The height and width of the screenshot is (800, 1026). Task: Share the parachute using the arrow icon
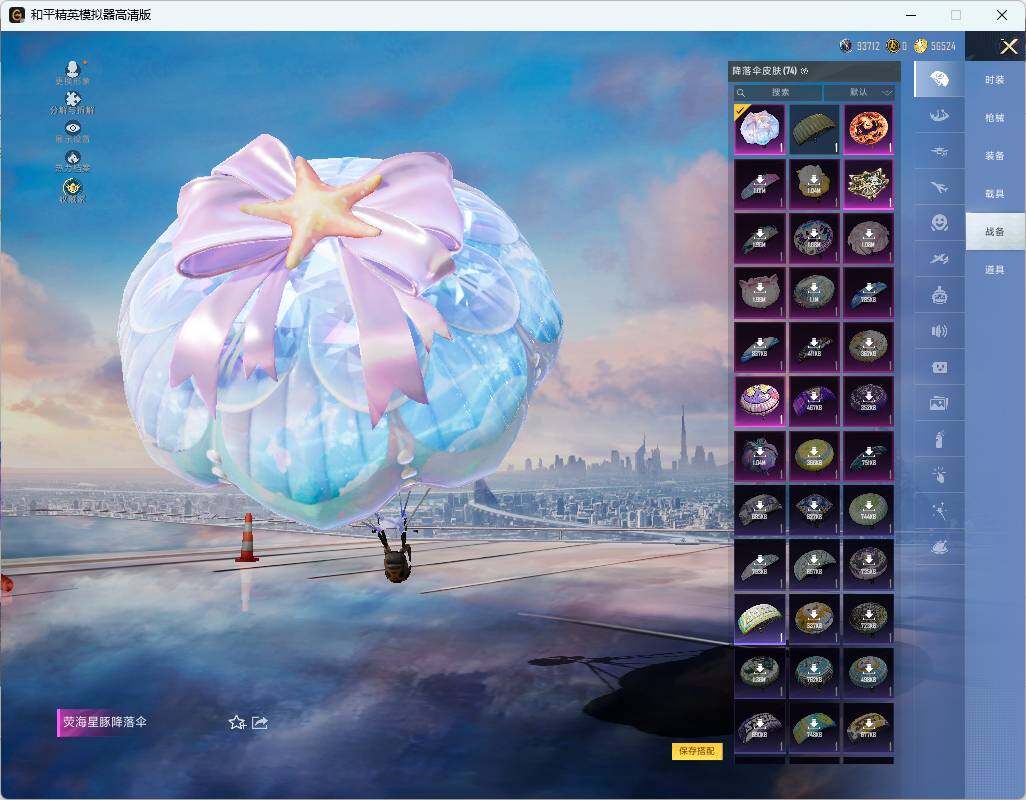[260, 722]
